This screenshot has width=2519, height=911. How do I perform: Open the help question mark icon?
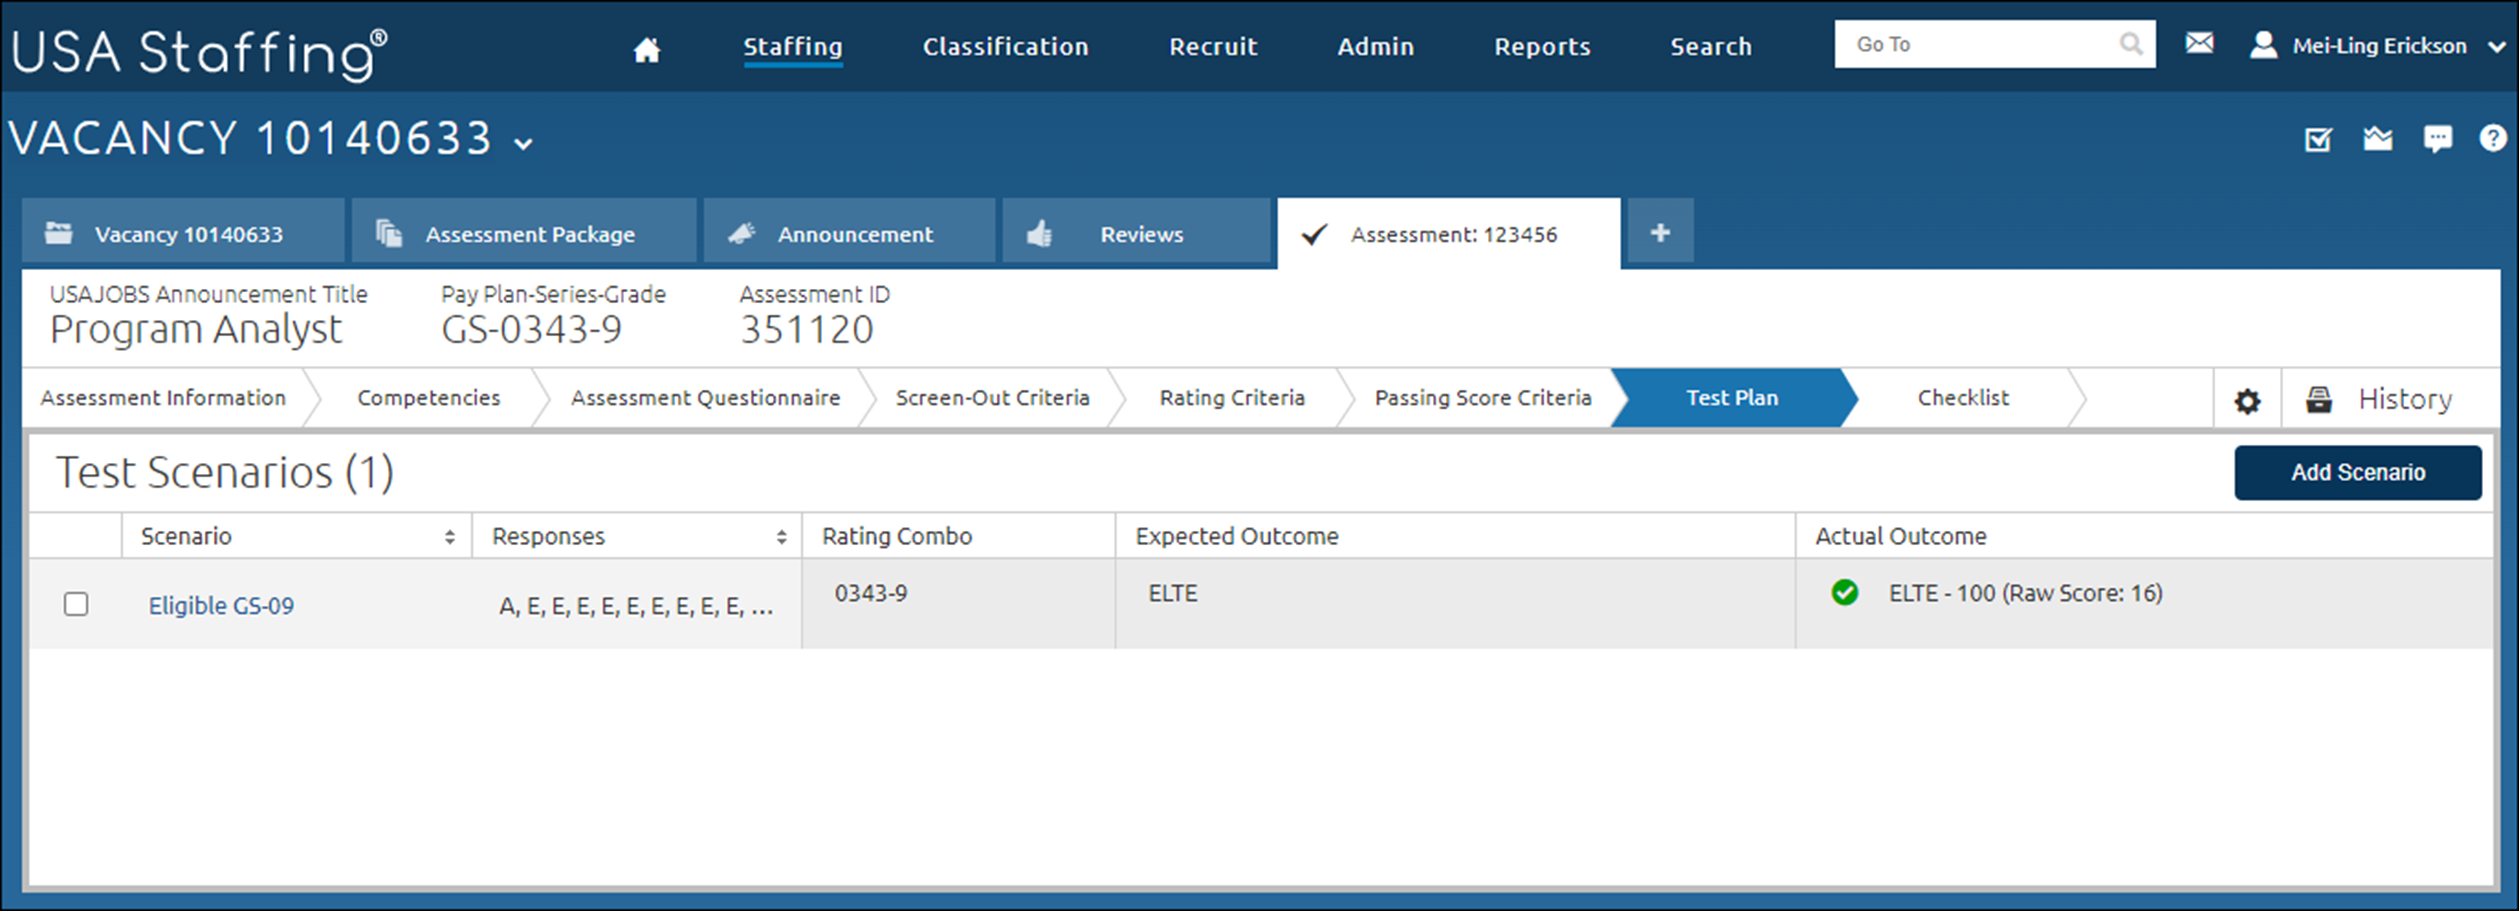click(x=2493, y=138)
